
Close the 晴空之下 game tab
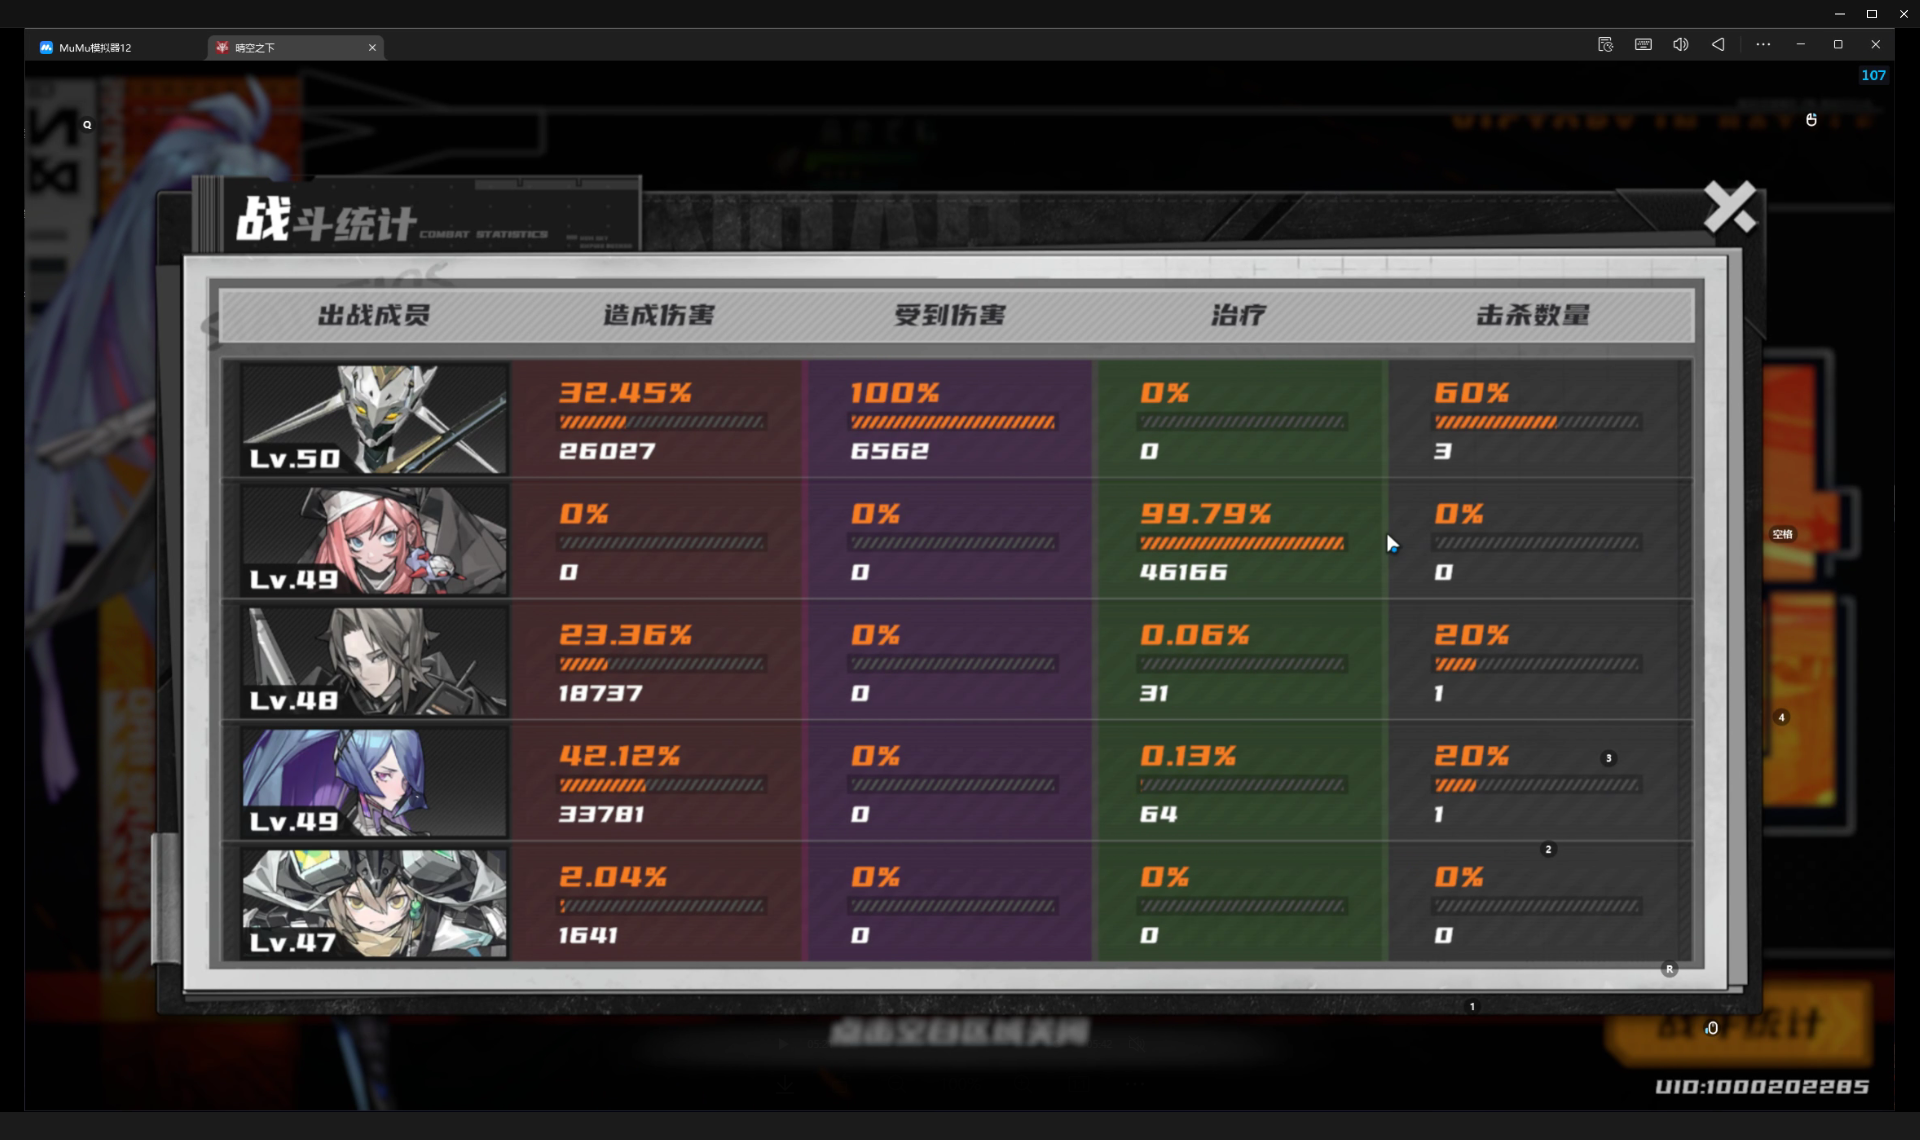(x=372, y=47)
